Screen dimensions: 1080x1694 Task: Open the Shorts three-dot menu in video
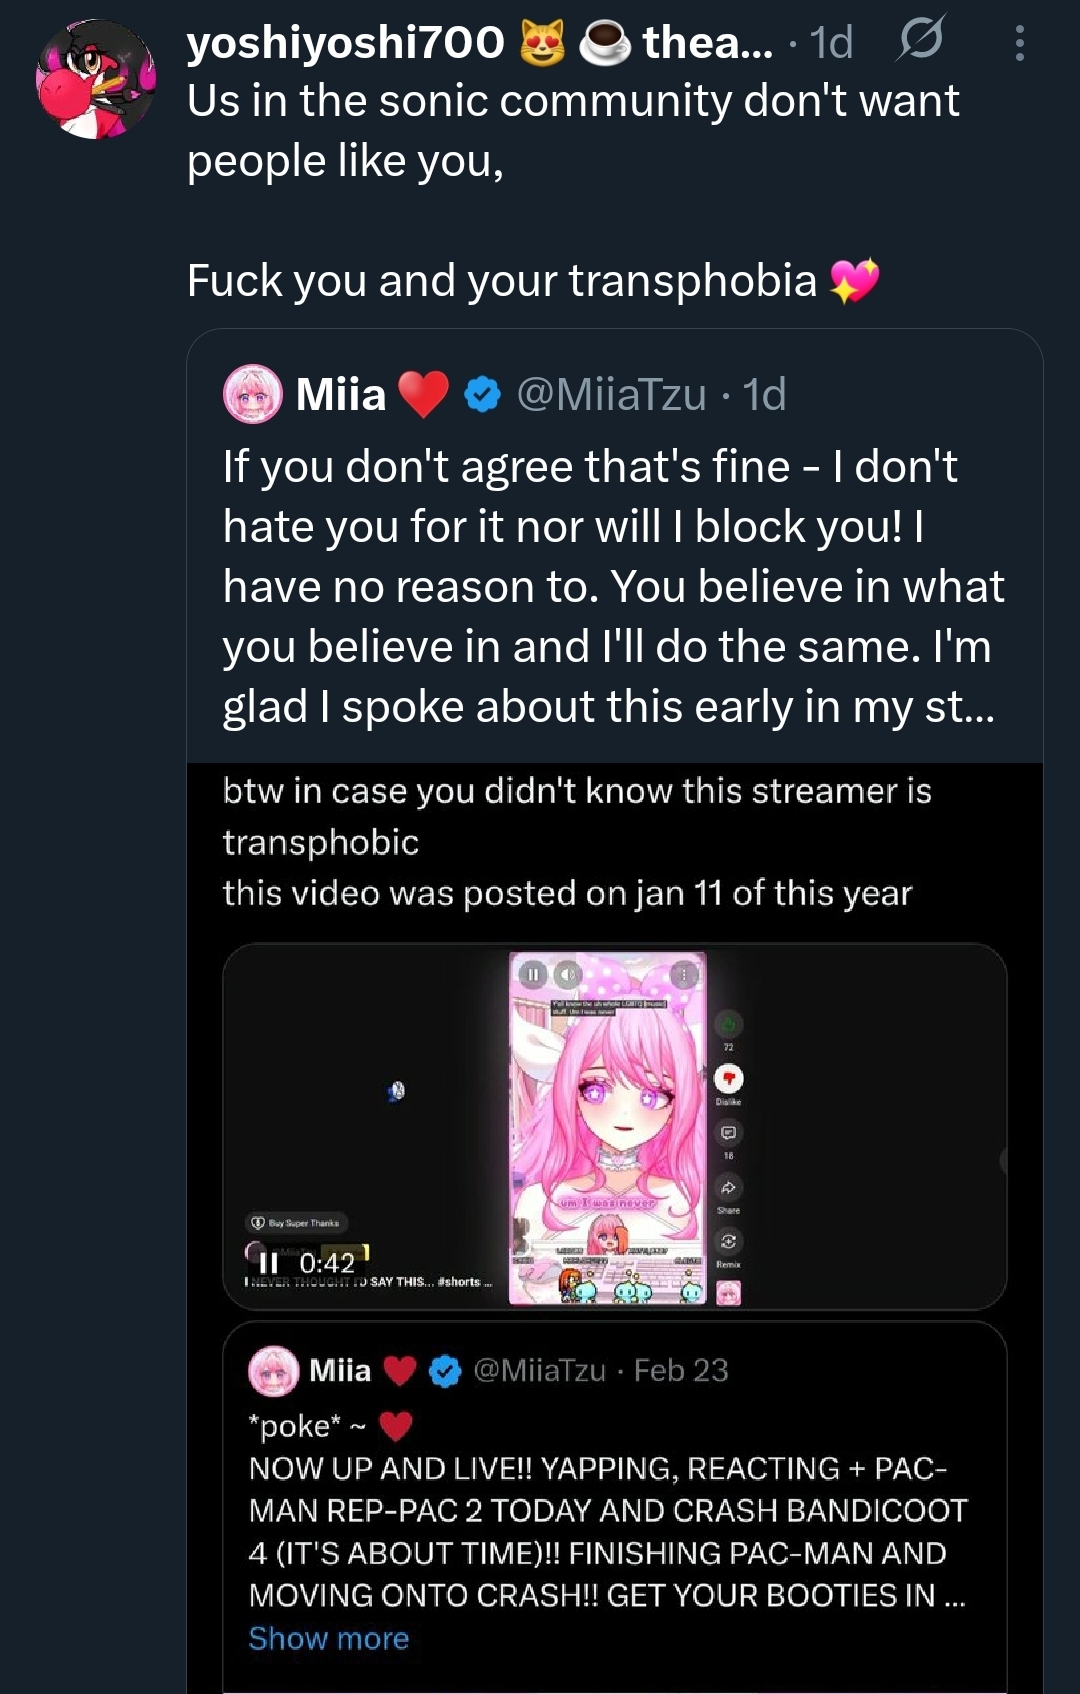click(684, 974)
